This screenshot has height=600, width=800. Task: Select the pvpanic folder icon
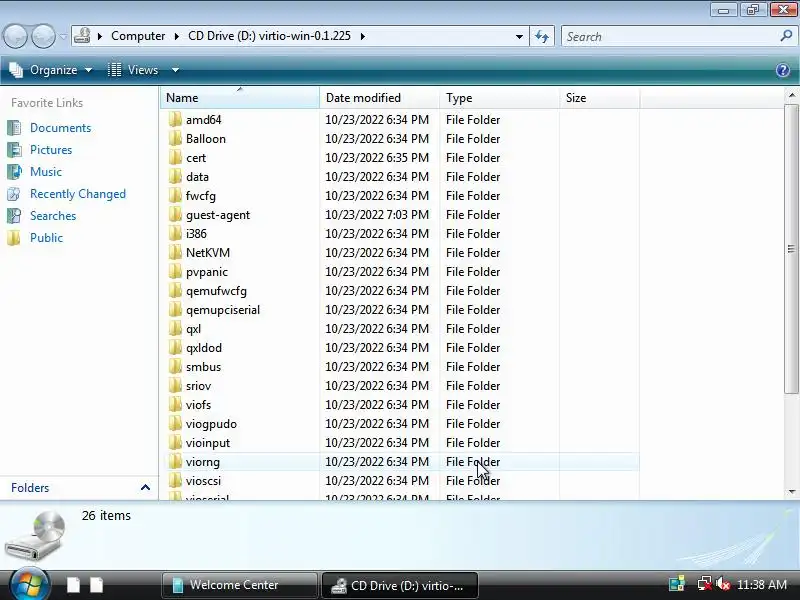[175, 272]
